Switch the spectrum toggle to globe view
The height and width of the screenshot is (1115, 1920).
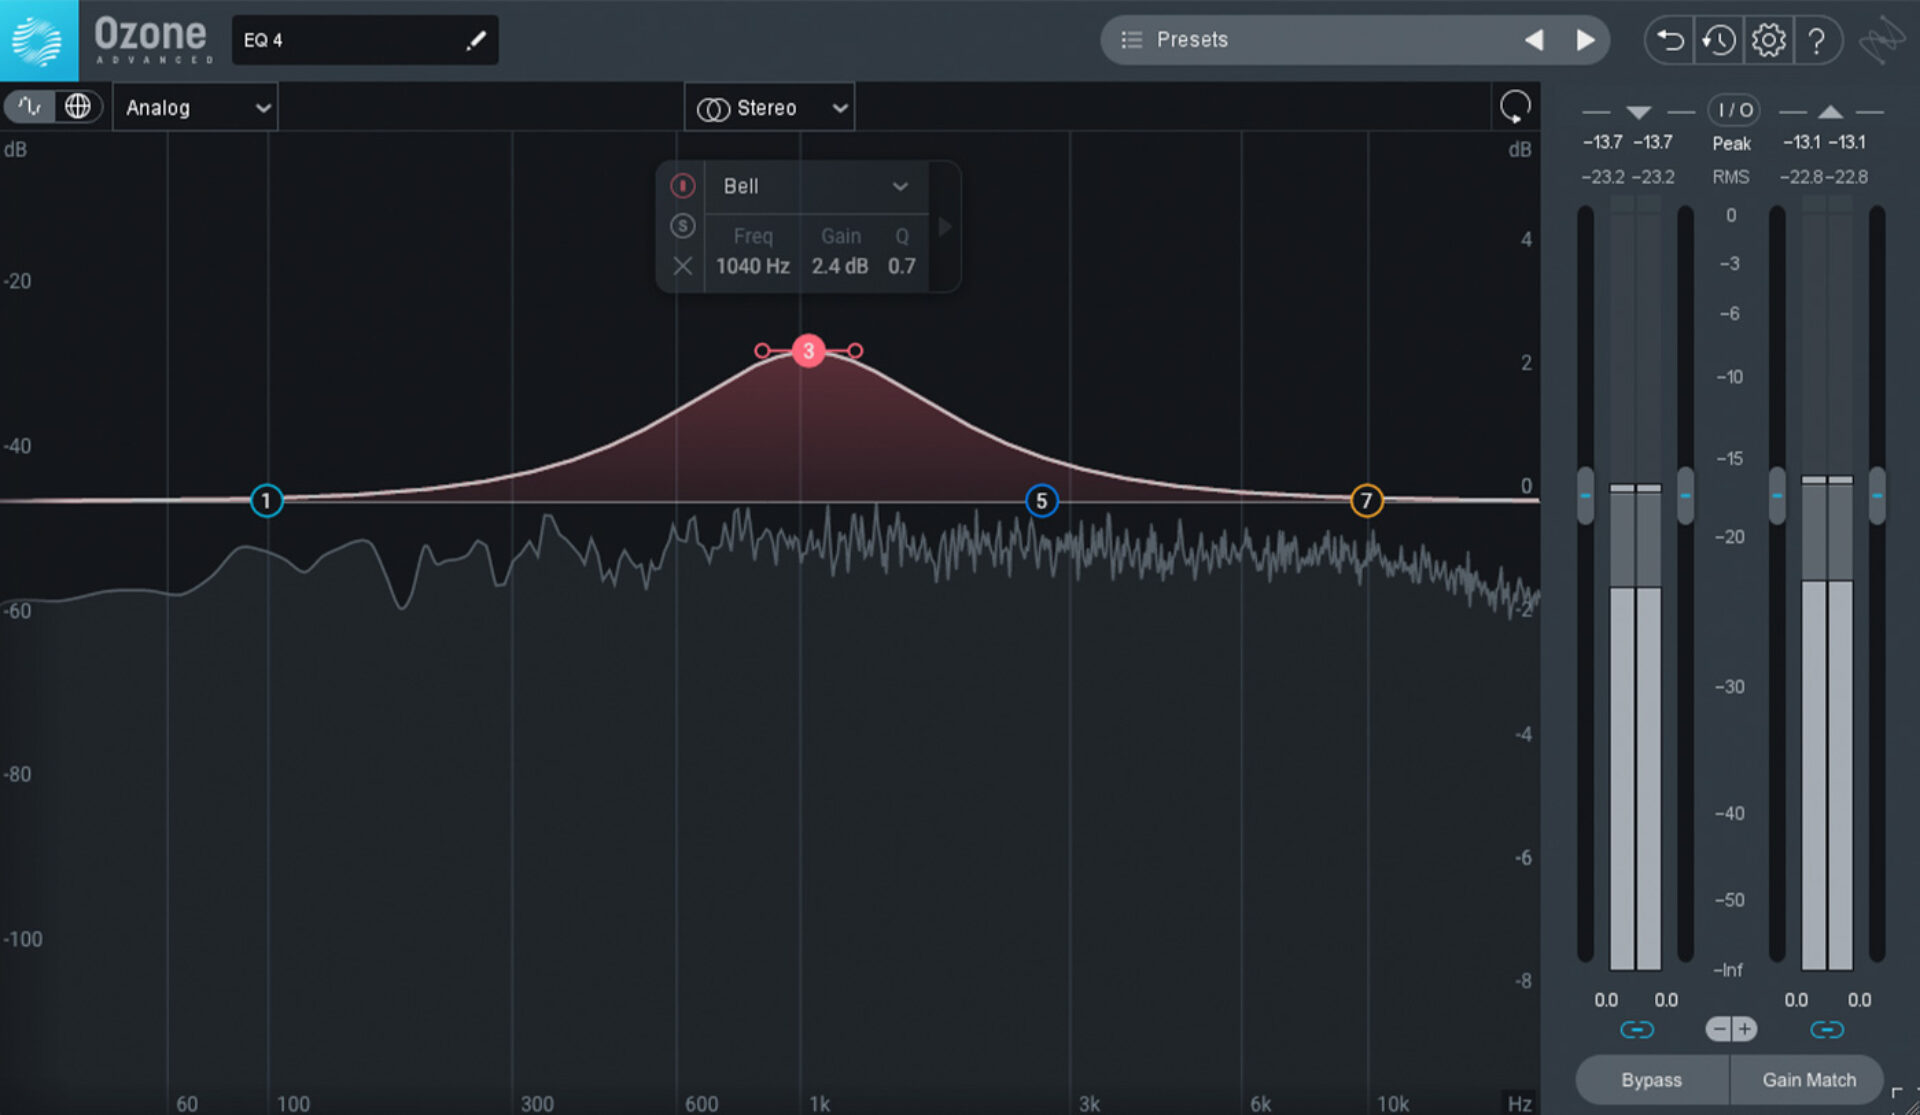click(79, 106)
